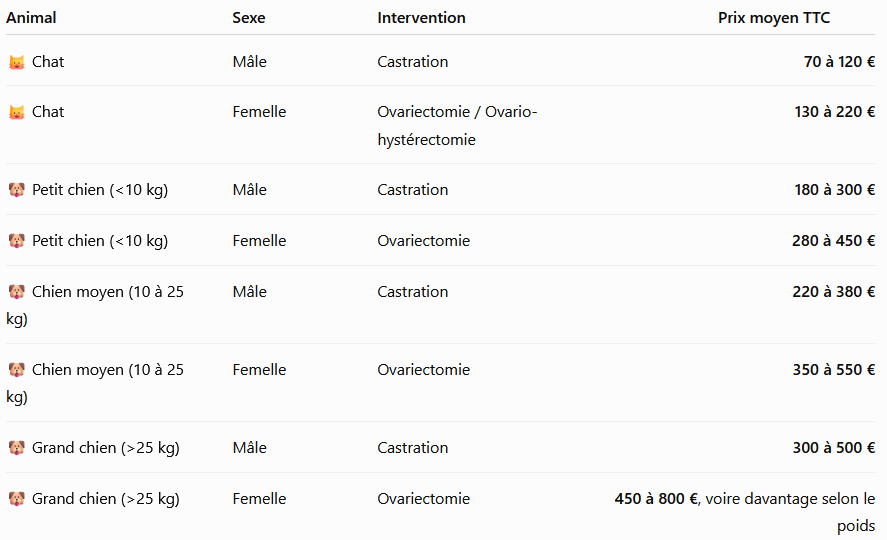
Task: Click dog emoji for male Grand chien
Action: tap(17, 448)
